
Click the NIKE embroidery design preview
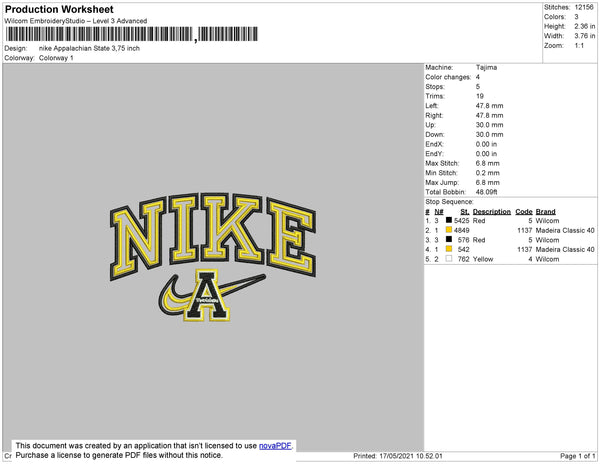pos(213,257)
